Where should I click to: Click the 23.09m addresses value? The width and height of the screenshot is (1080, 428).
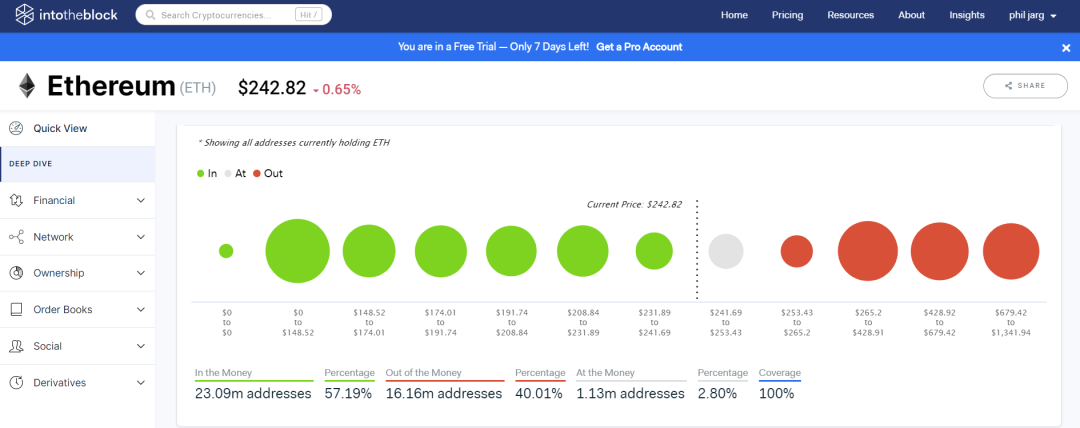click(x=253, y=394)
